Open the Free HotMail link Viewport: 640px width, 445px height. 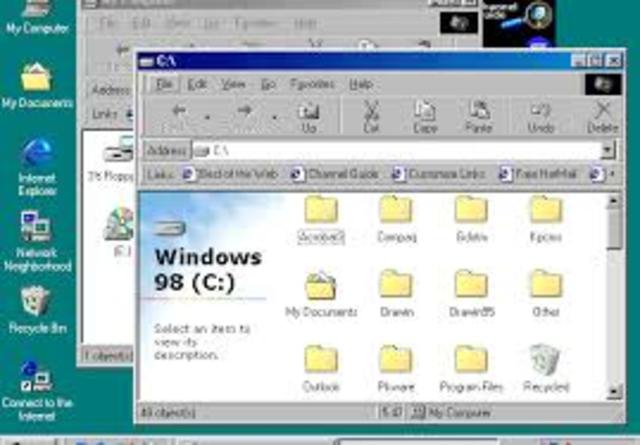click(x=538, y=174)
